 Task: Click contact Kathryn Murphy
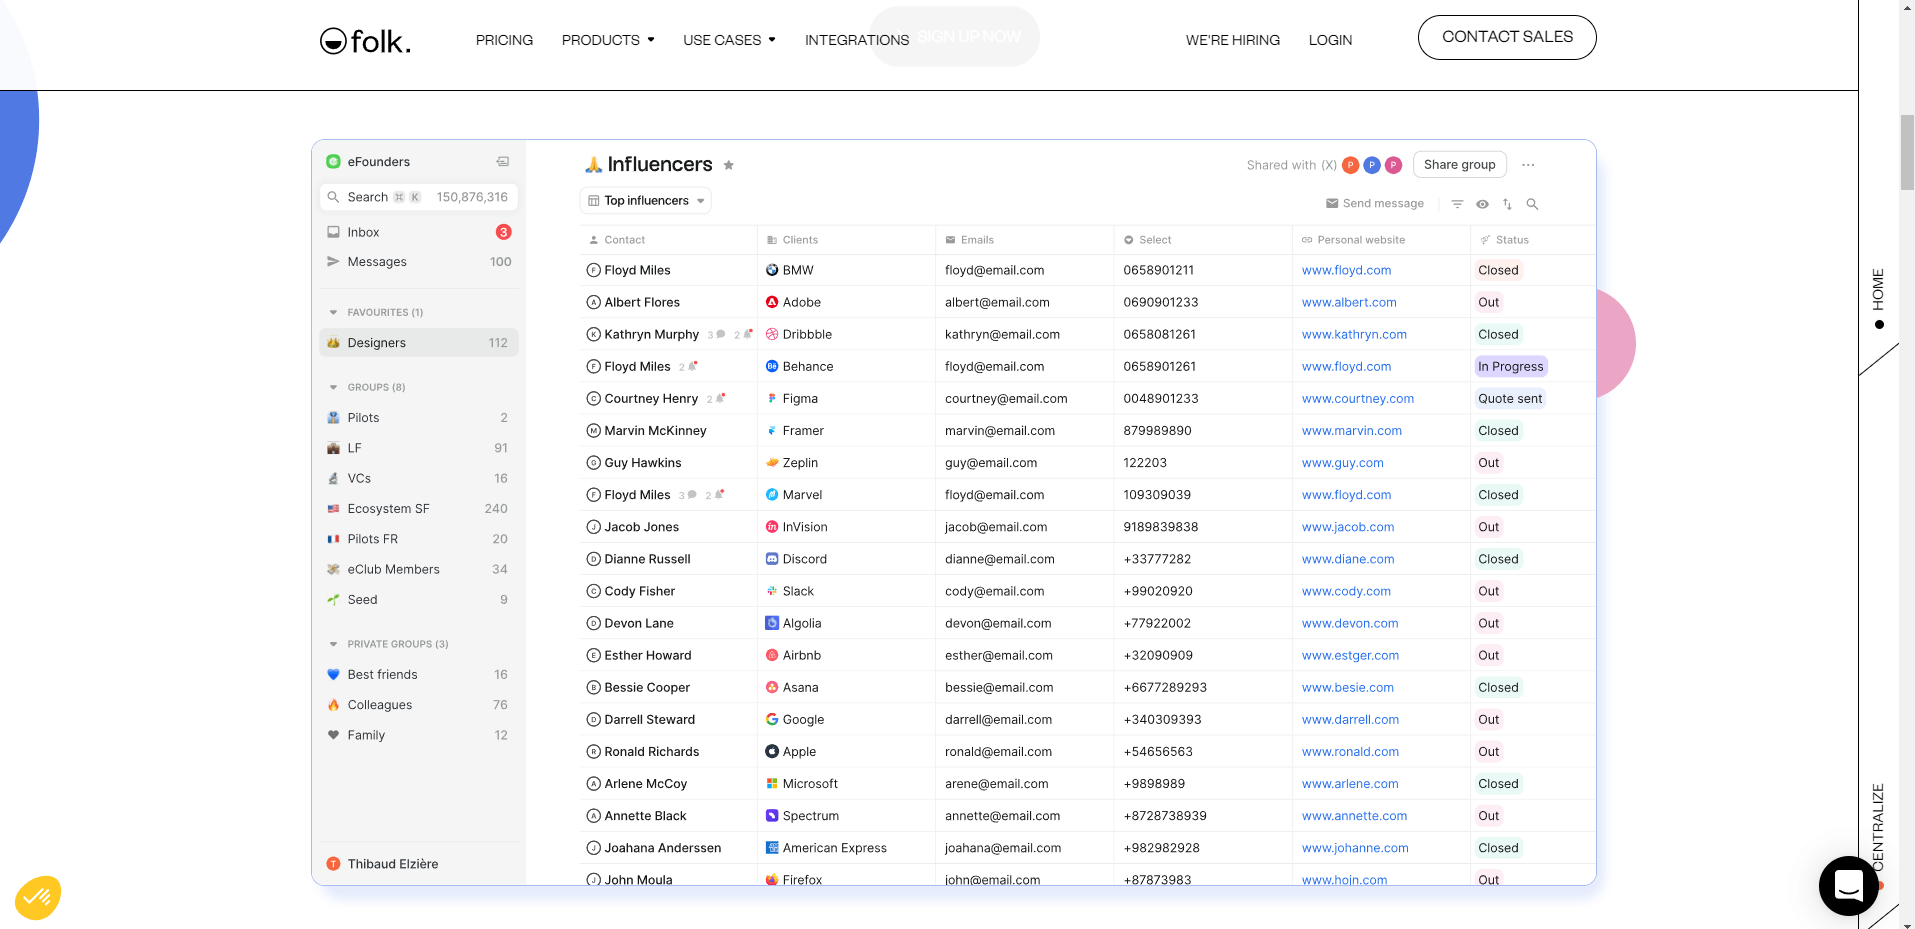click(651, 334)
